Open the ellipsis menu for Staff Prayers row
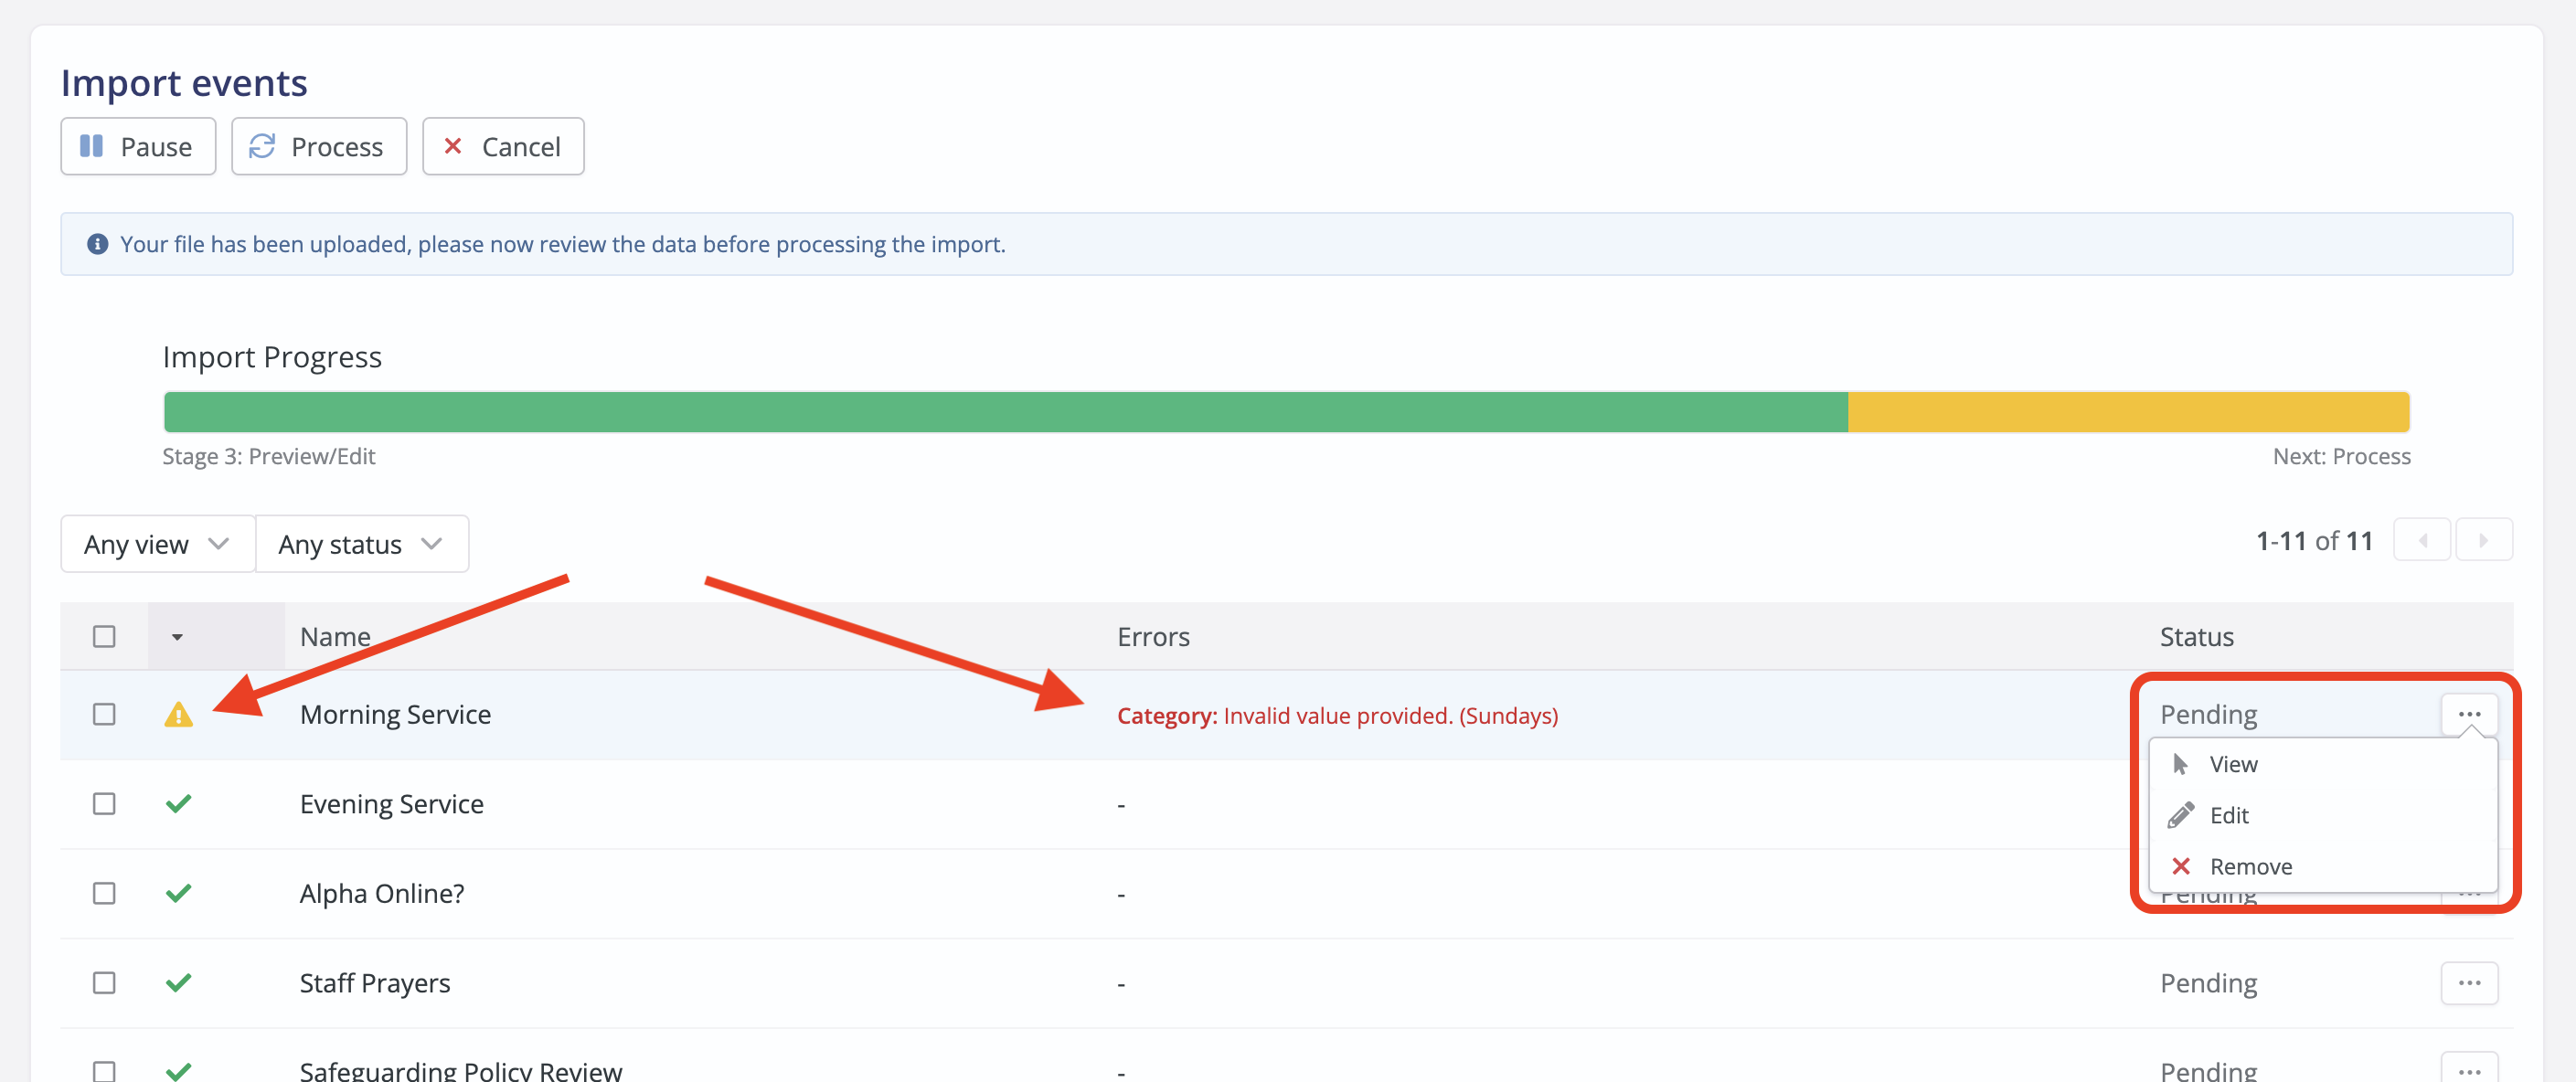 (x=2469, y=983)
